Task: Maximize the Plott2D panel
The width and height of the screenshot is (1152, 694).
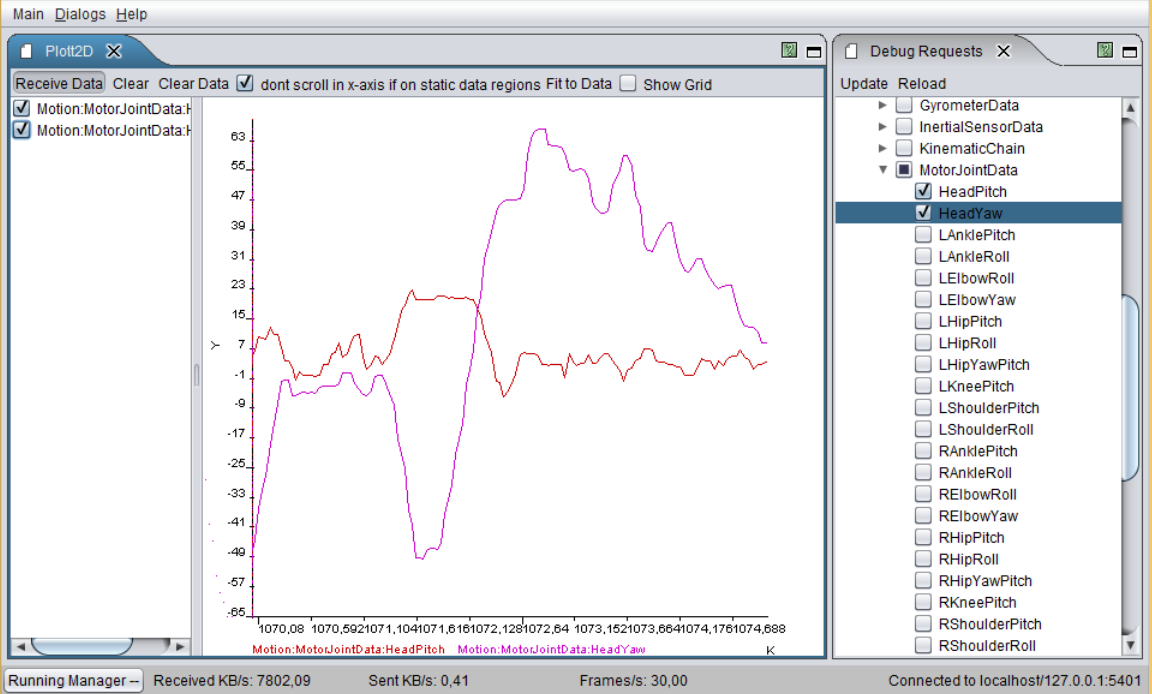Action: point(813,52)
